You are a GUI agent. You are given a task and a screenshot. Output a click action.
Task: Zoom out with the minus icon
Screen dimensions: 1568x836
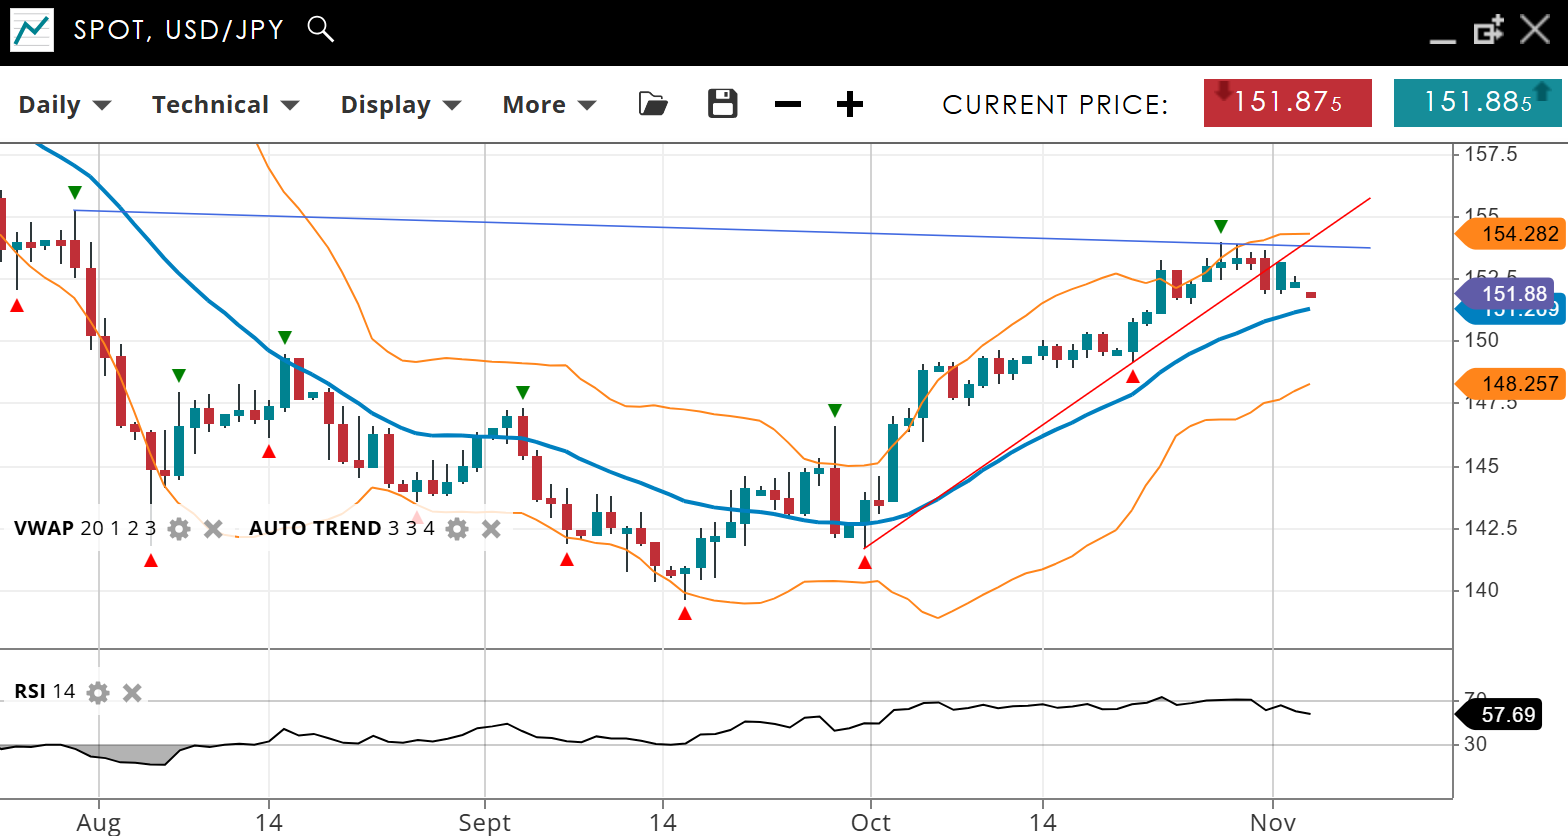(x=788, y=104)
